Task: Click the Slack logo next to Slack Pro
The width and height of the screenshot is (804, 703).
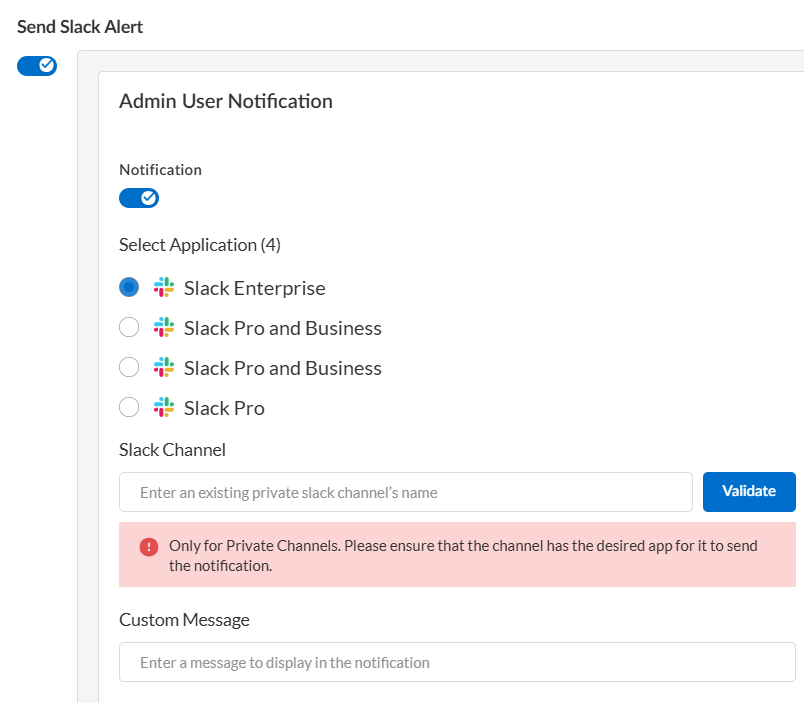Action: pos(164,408)
